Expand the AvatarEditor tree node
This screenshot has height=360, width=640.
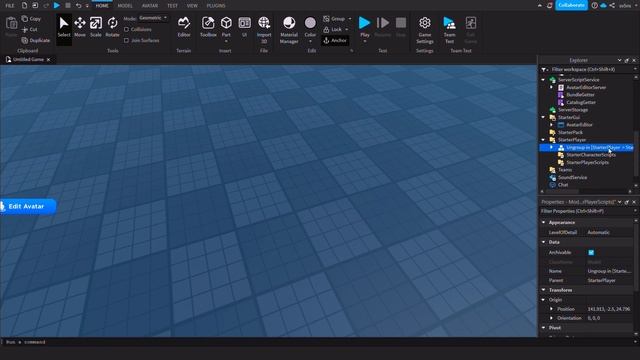pos(551,124)
